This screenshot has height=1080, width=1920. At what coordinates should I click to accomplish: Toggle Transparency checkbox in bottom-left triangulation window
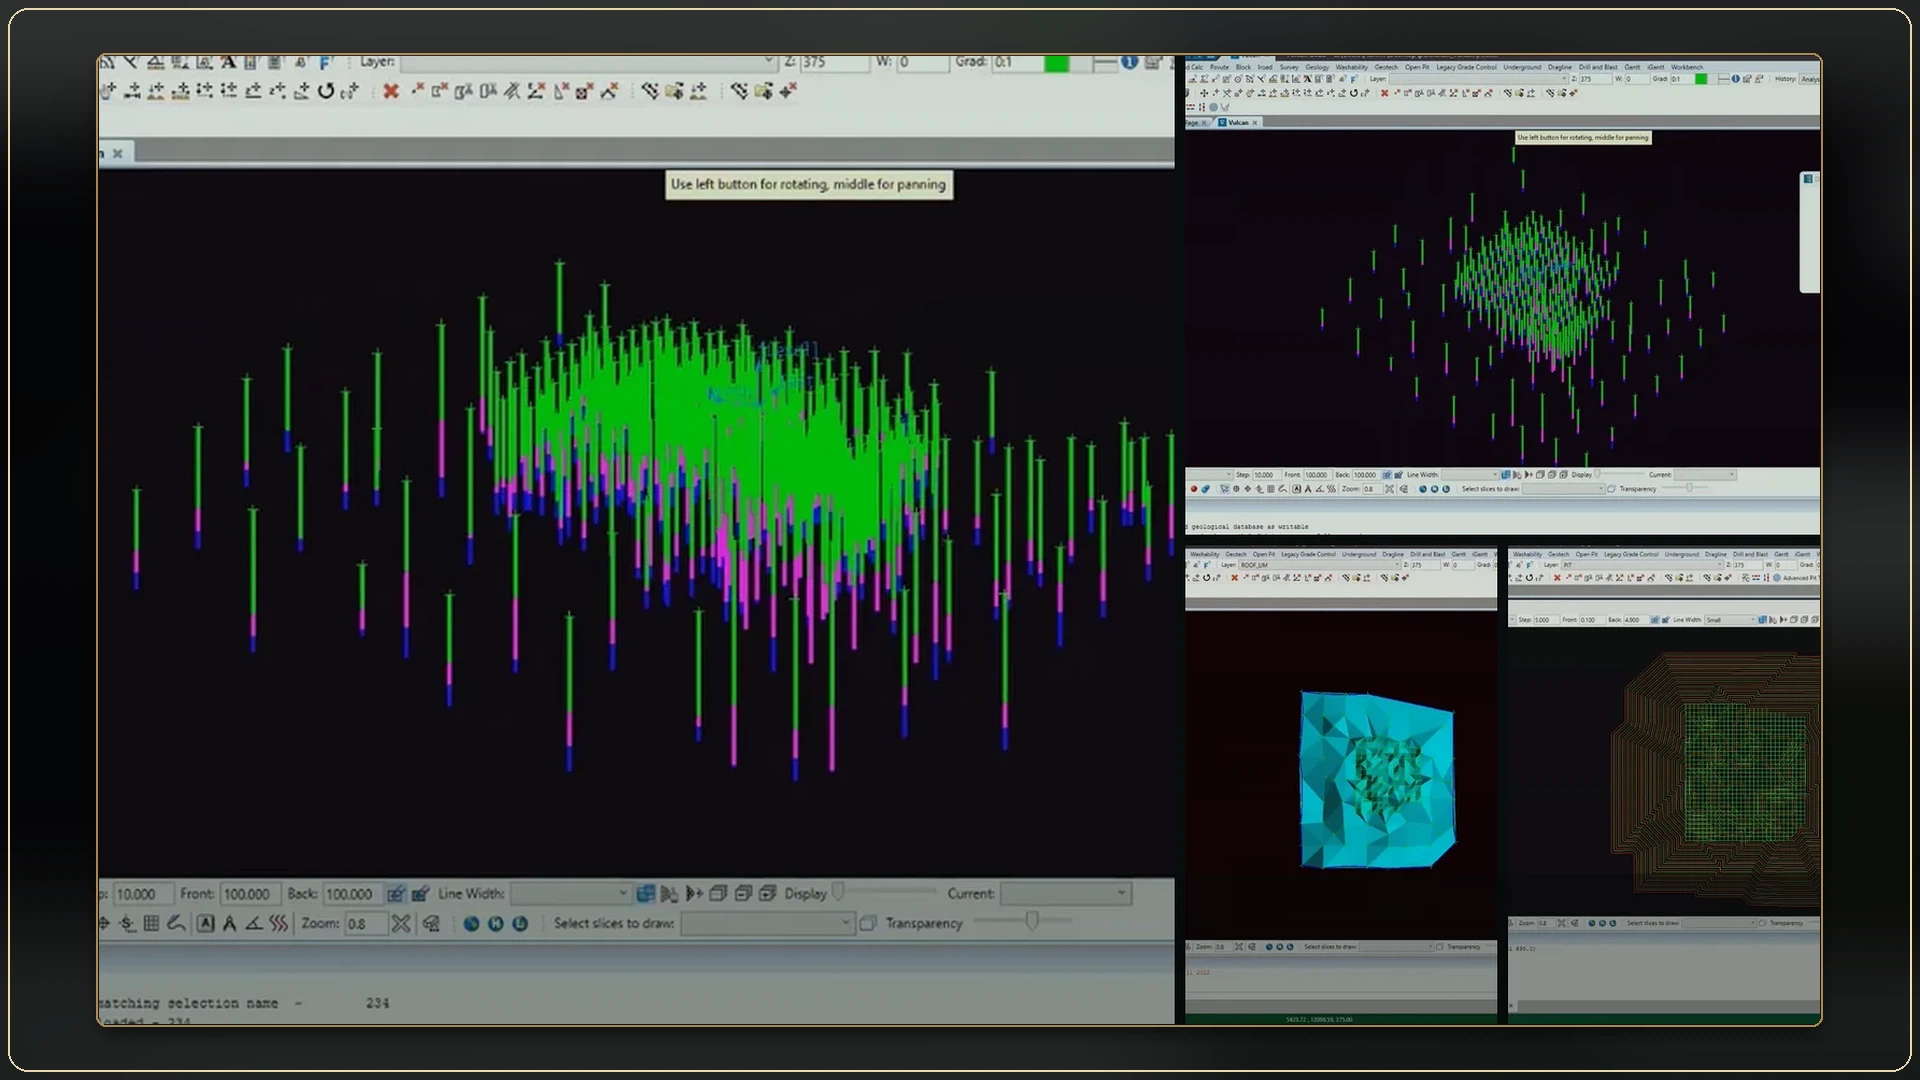(x=1440, y=946)
